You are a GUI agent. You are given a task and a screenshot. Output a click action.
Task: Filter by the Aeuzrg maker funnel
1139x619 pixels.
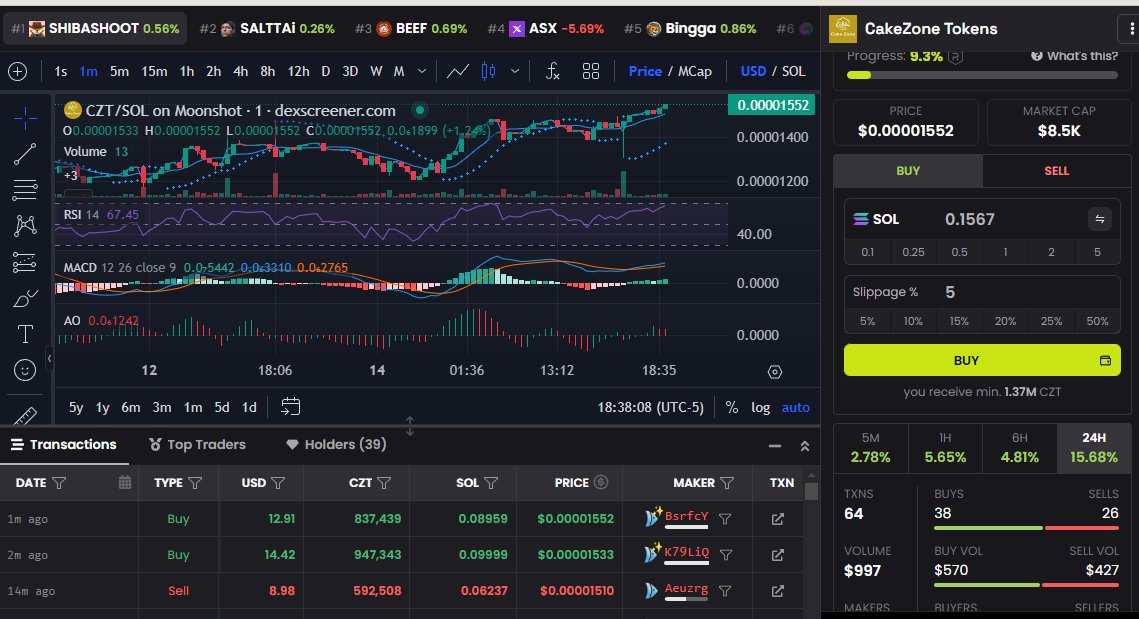[x=725, y=591]
